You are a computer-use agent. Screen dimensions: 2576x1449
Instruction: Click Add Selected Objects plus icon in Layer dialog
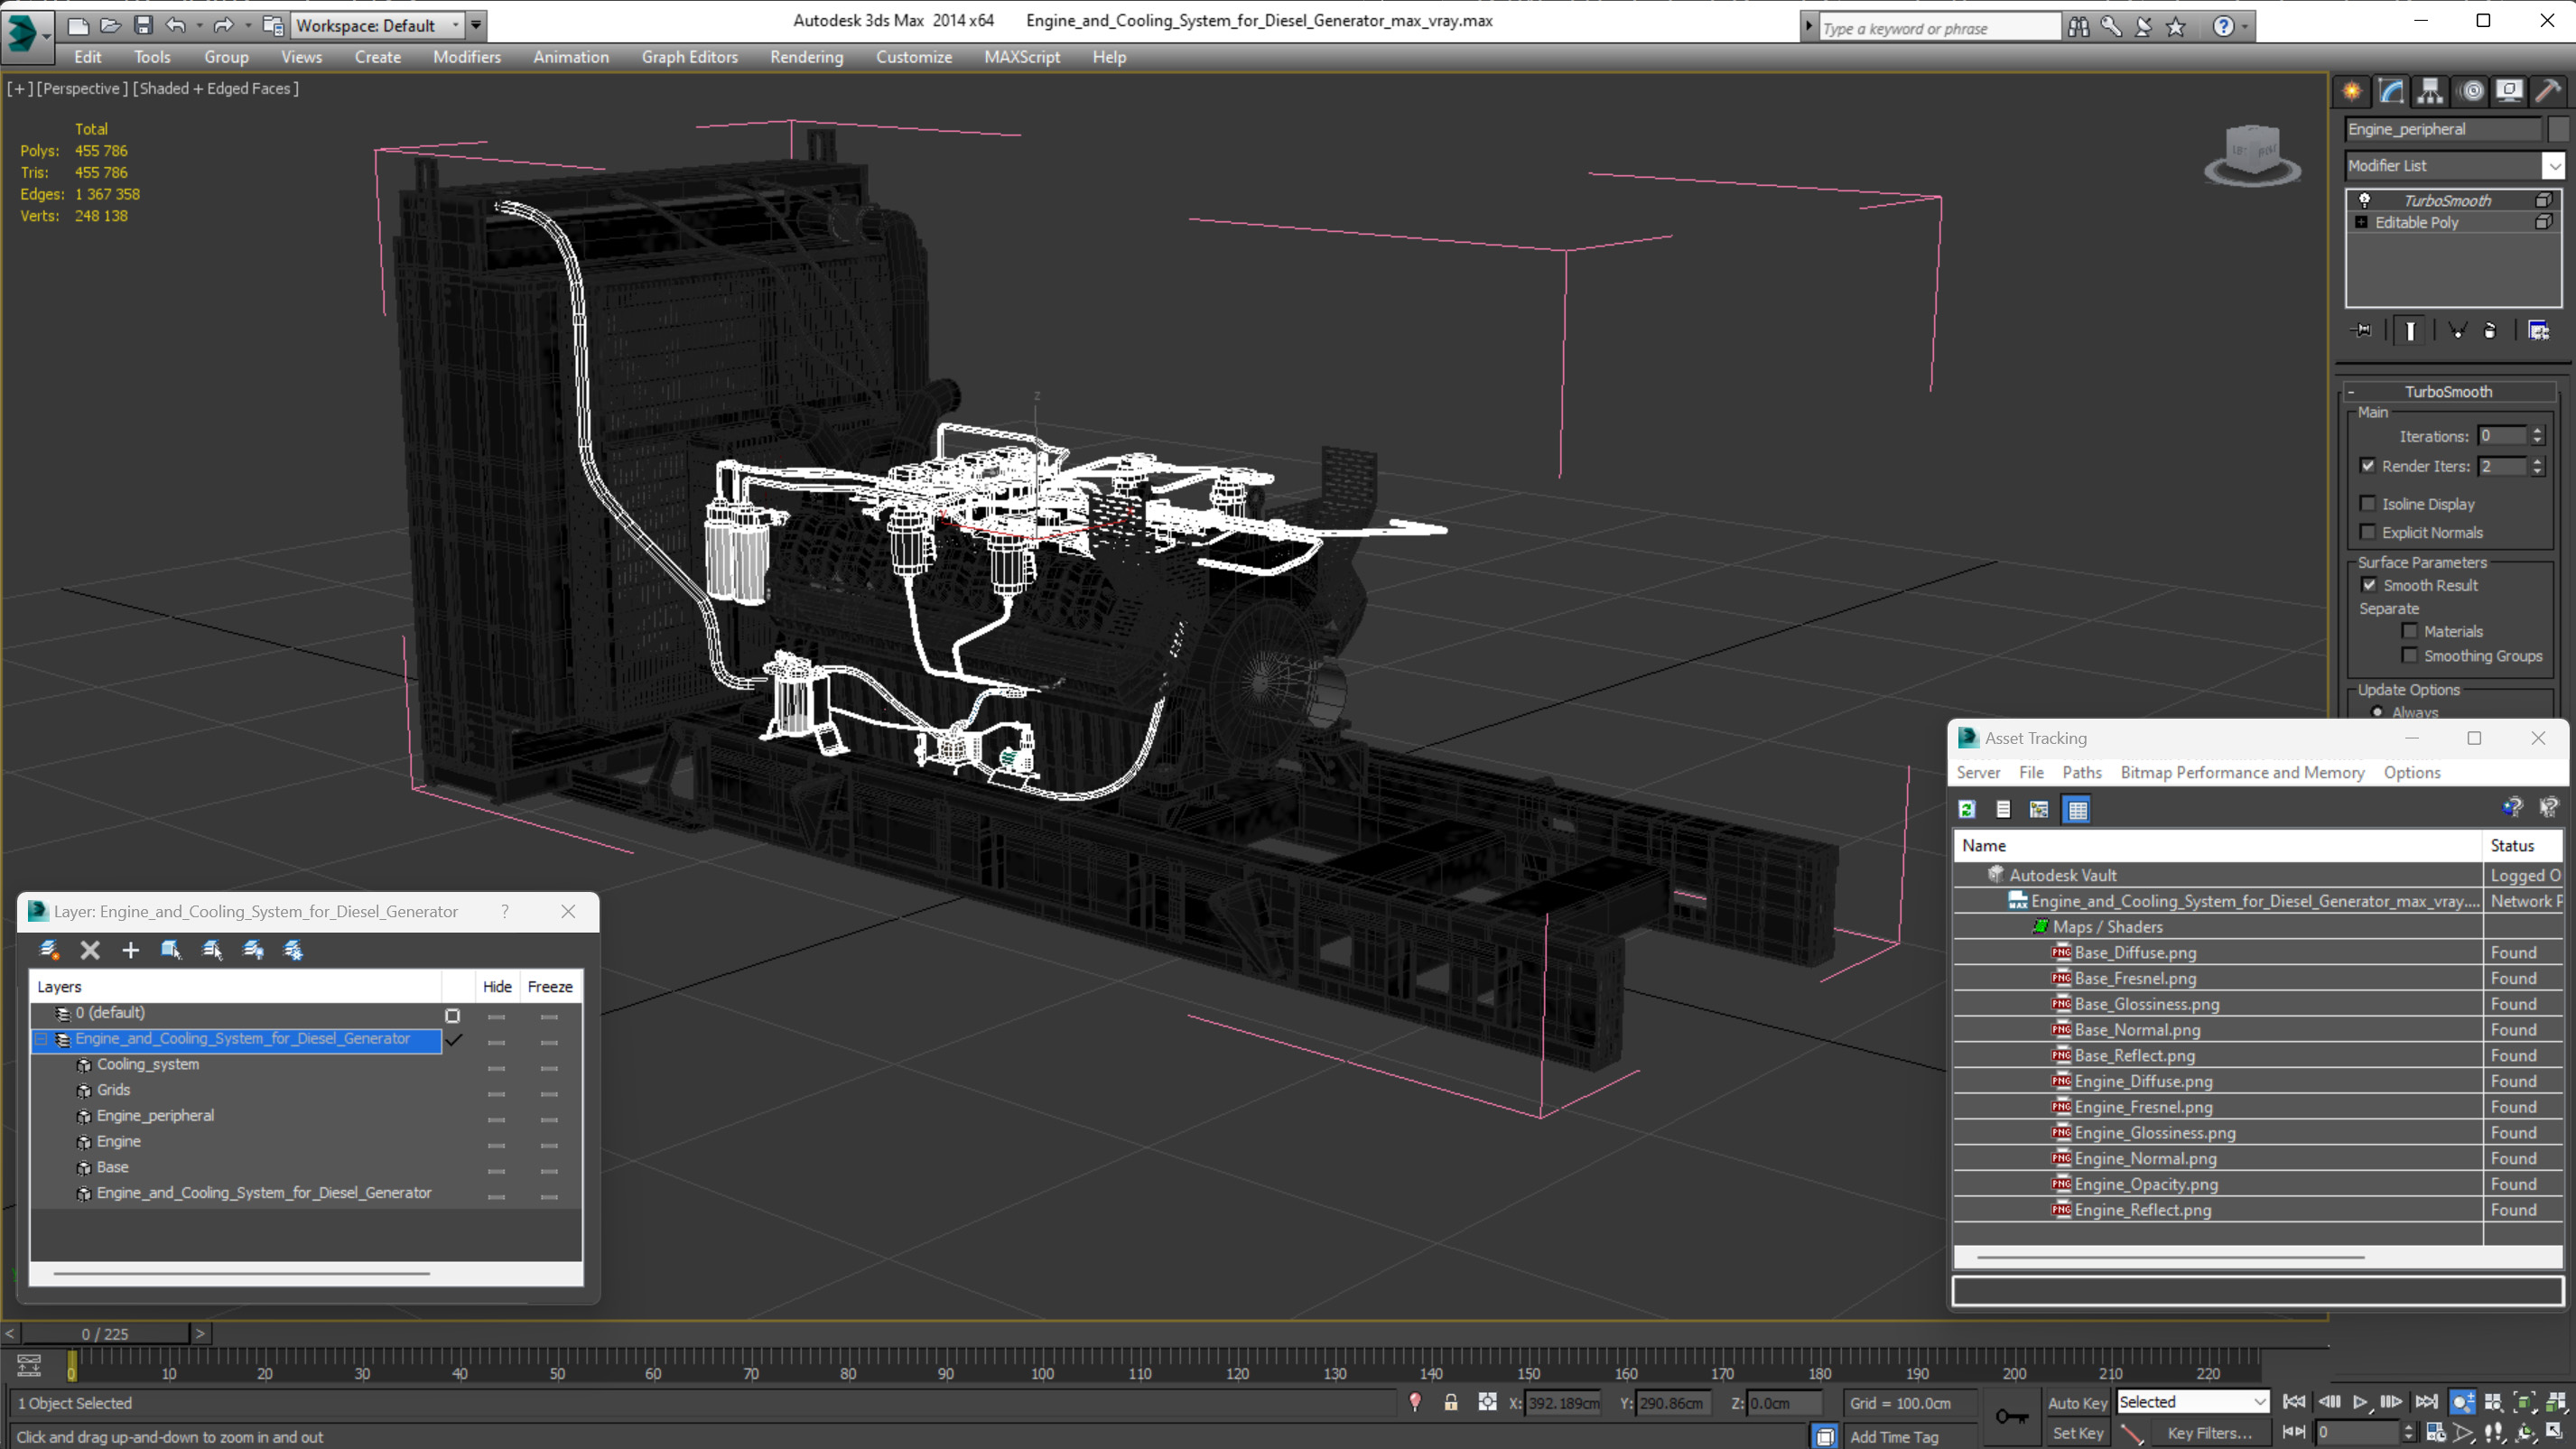[x=130, y=950]
